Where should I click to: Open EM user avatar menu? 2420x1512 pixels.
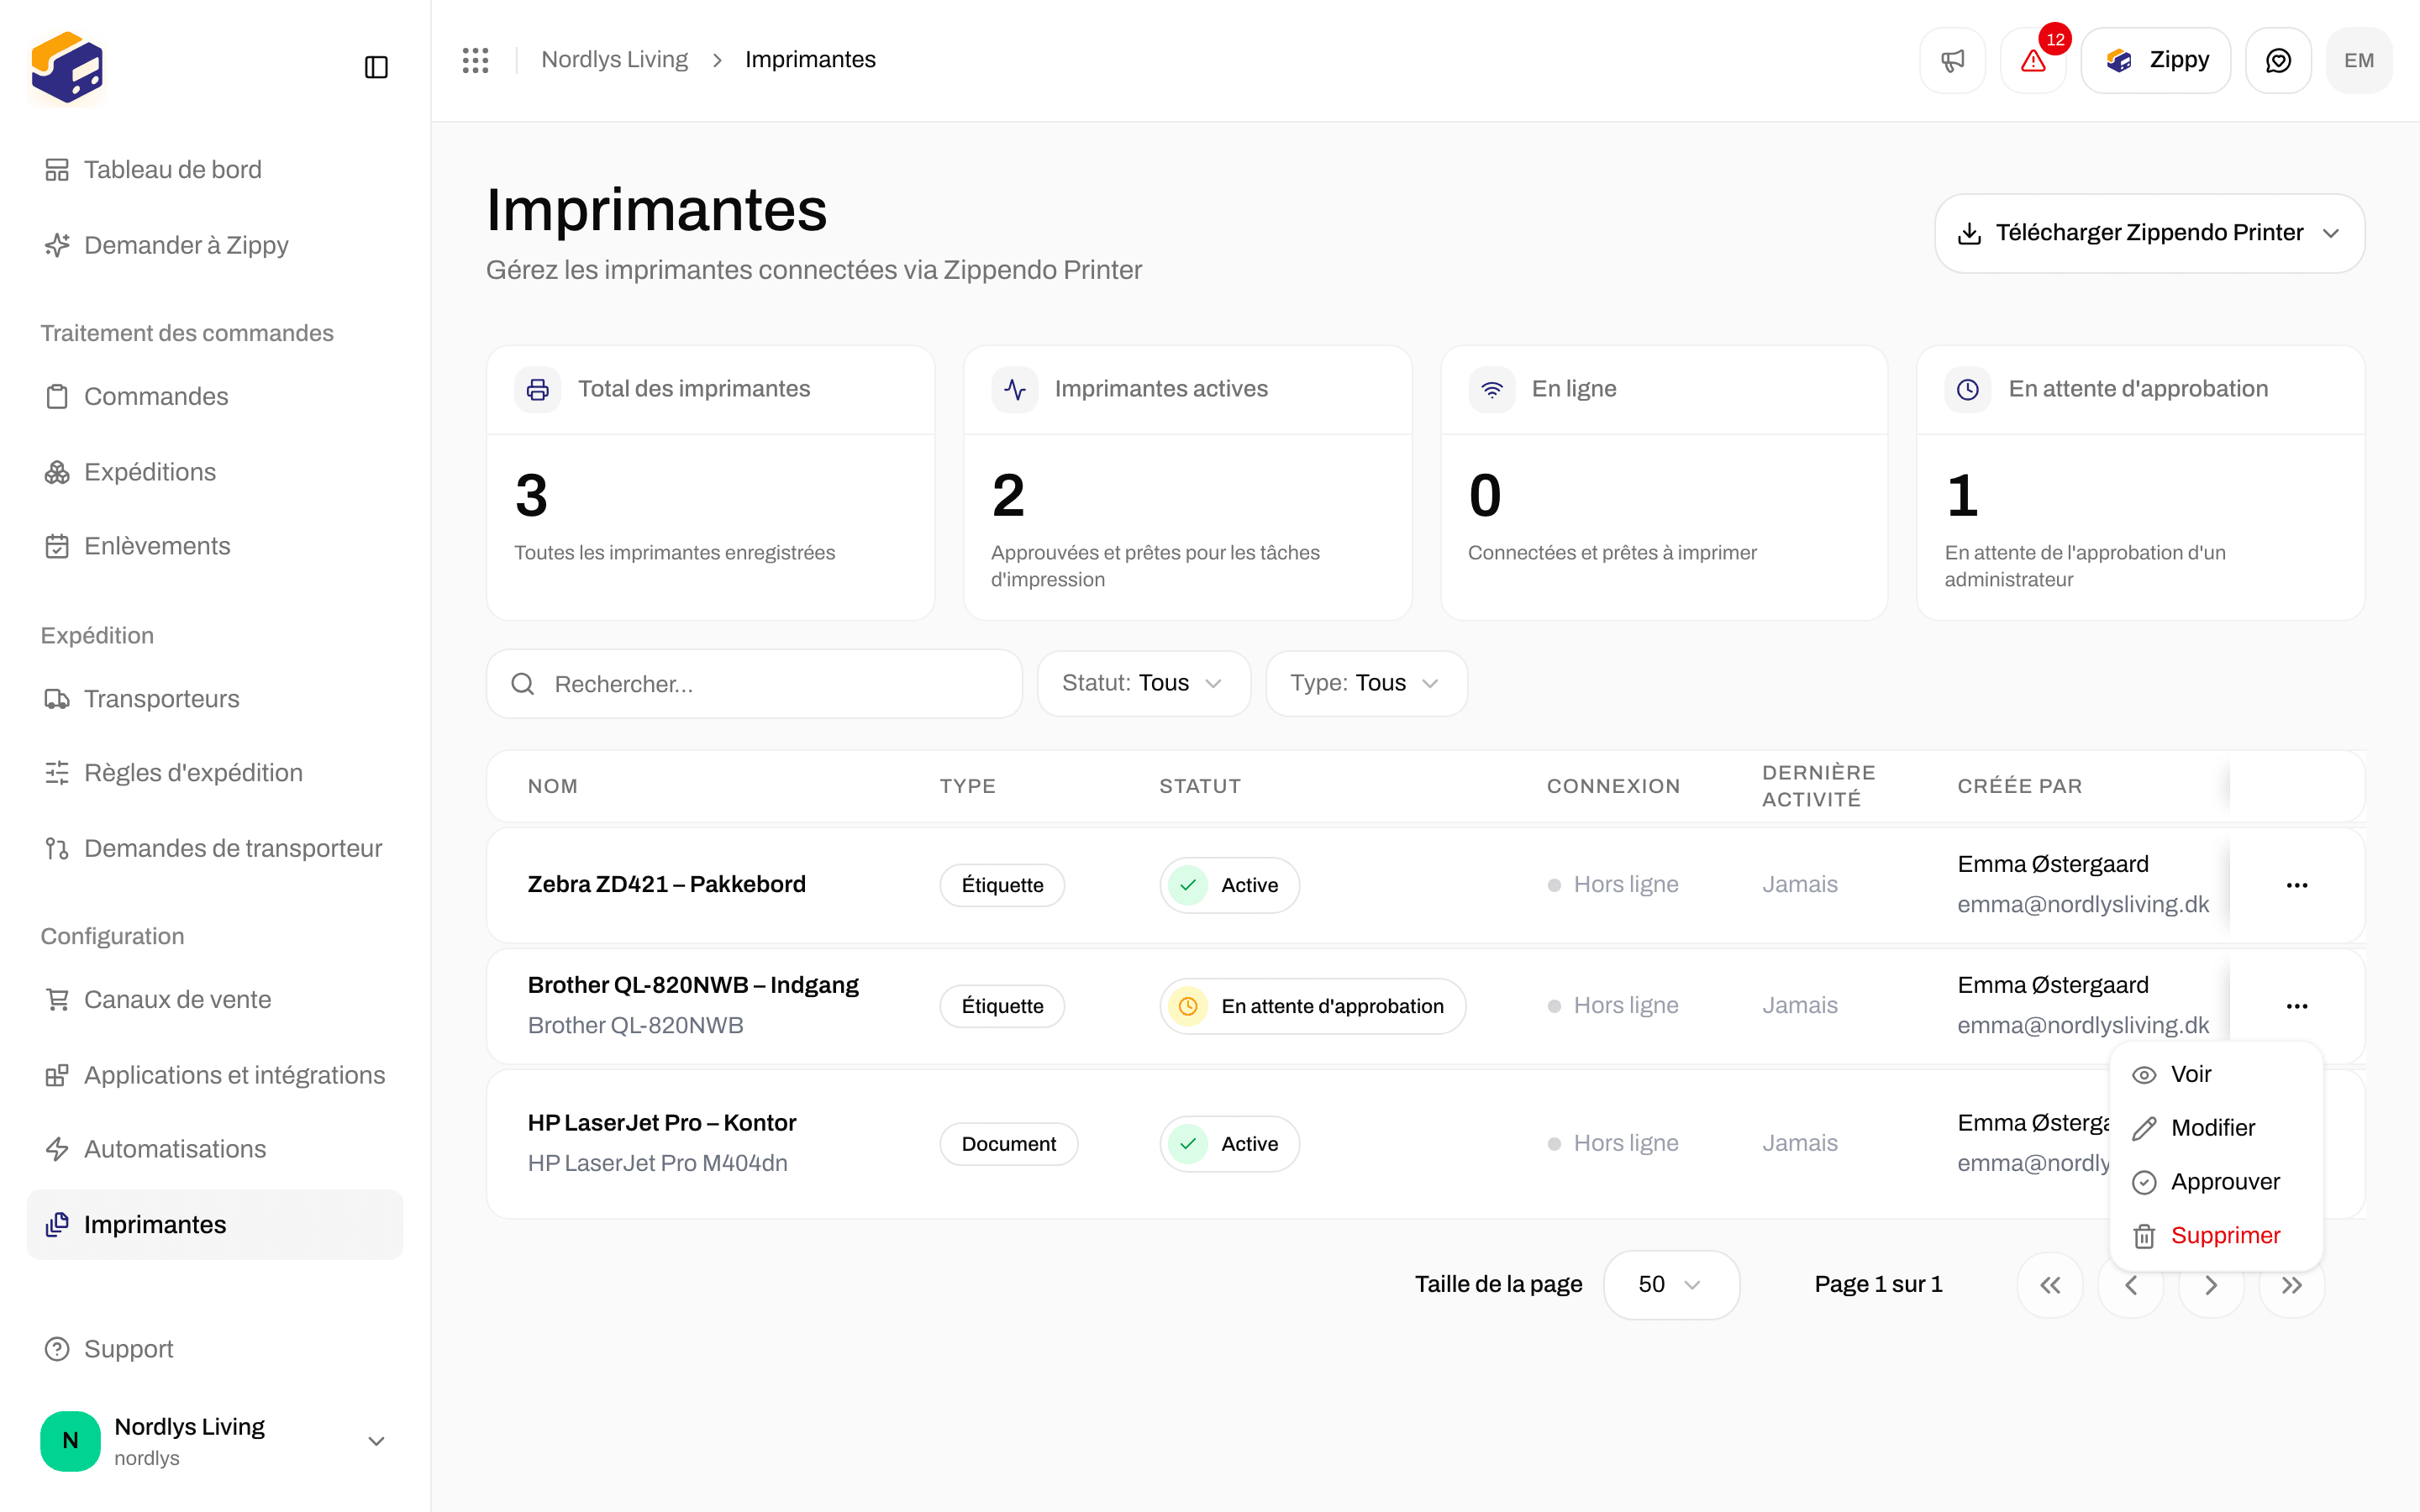(2359, 60)
